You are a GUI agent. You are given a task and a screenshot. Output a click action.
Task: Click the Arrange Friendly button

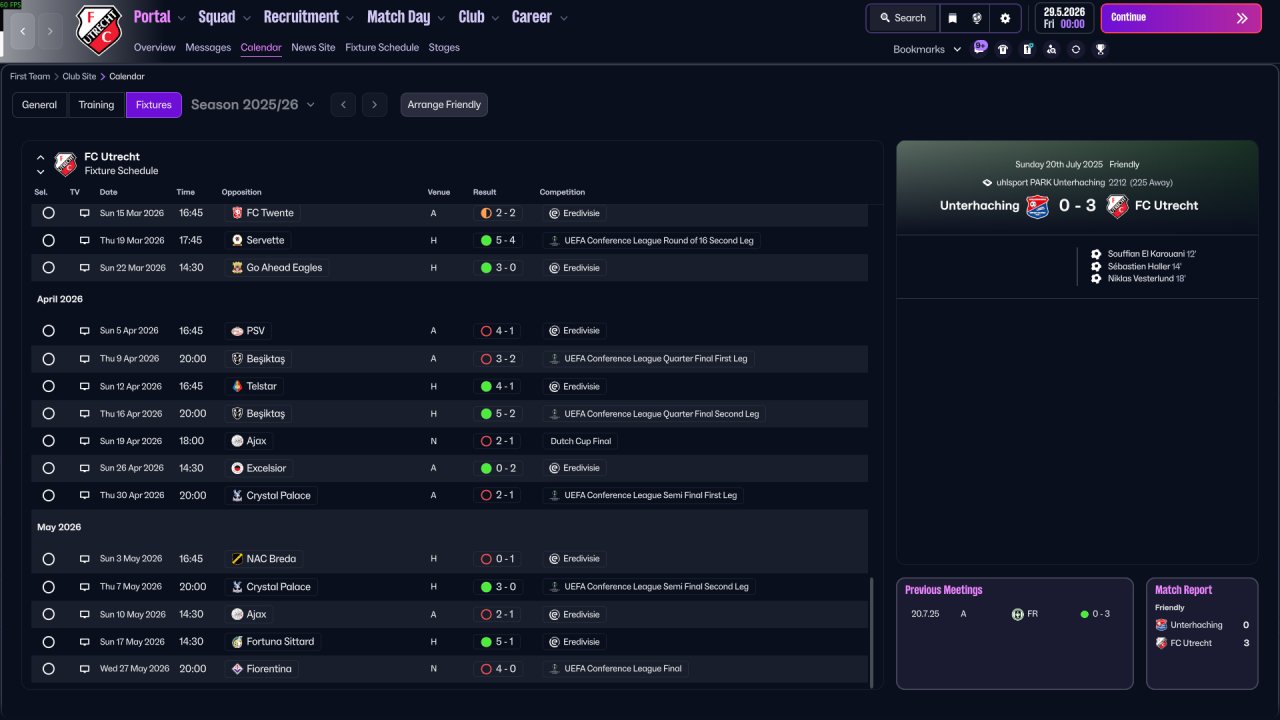pyautogui.click(x=444, y=105)
